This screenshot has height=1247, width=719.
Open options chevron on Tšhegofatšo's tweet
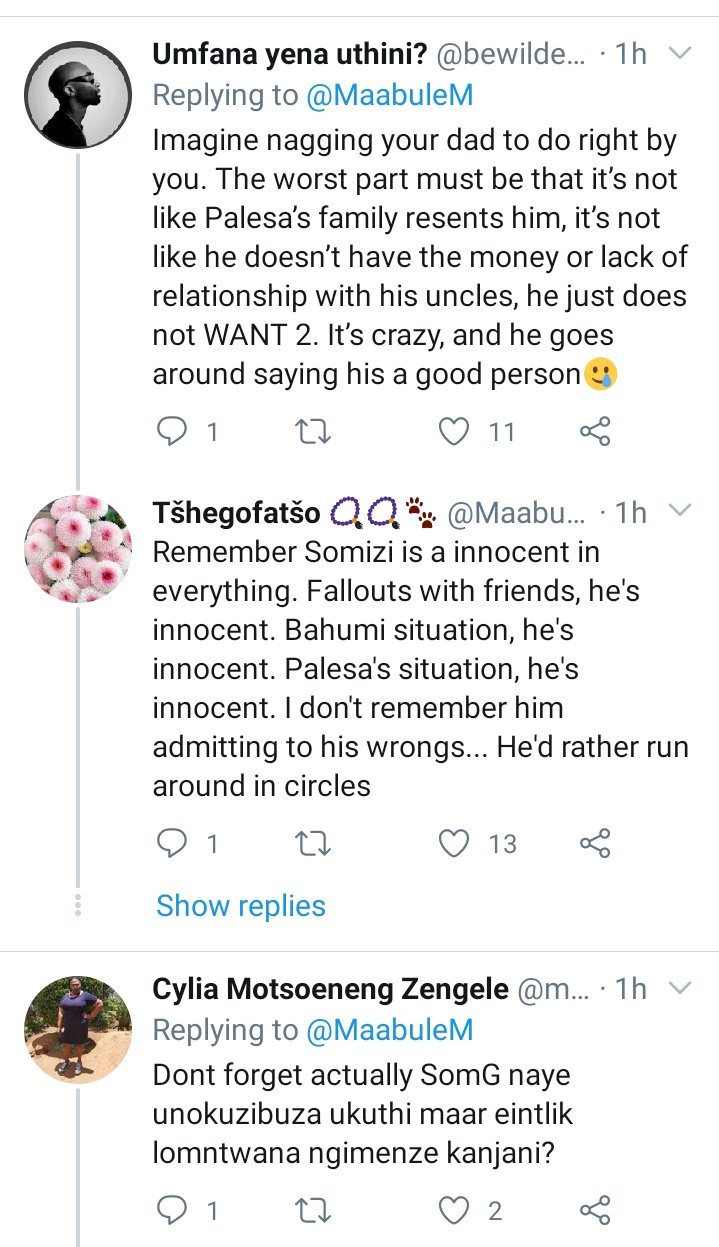pos(679,511)
